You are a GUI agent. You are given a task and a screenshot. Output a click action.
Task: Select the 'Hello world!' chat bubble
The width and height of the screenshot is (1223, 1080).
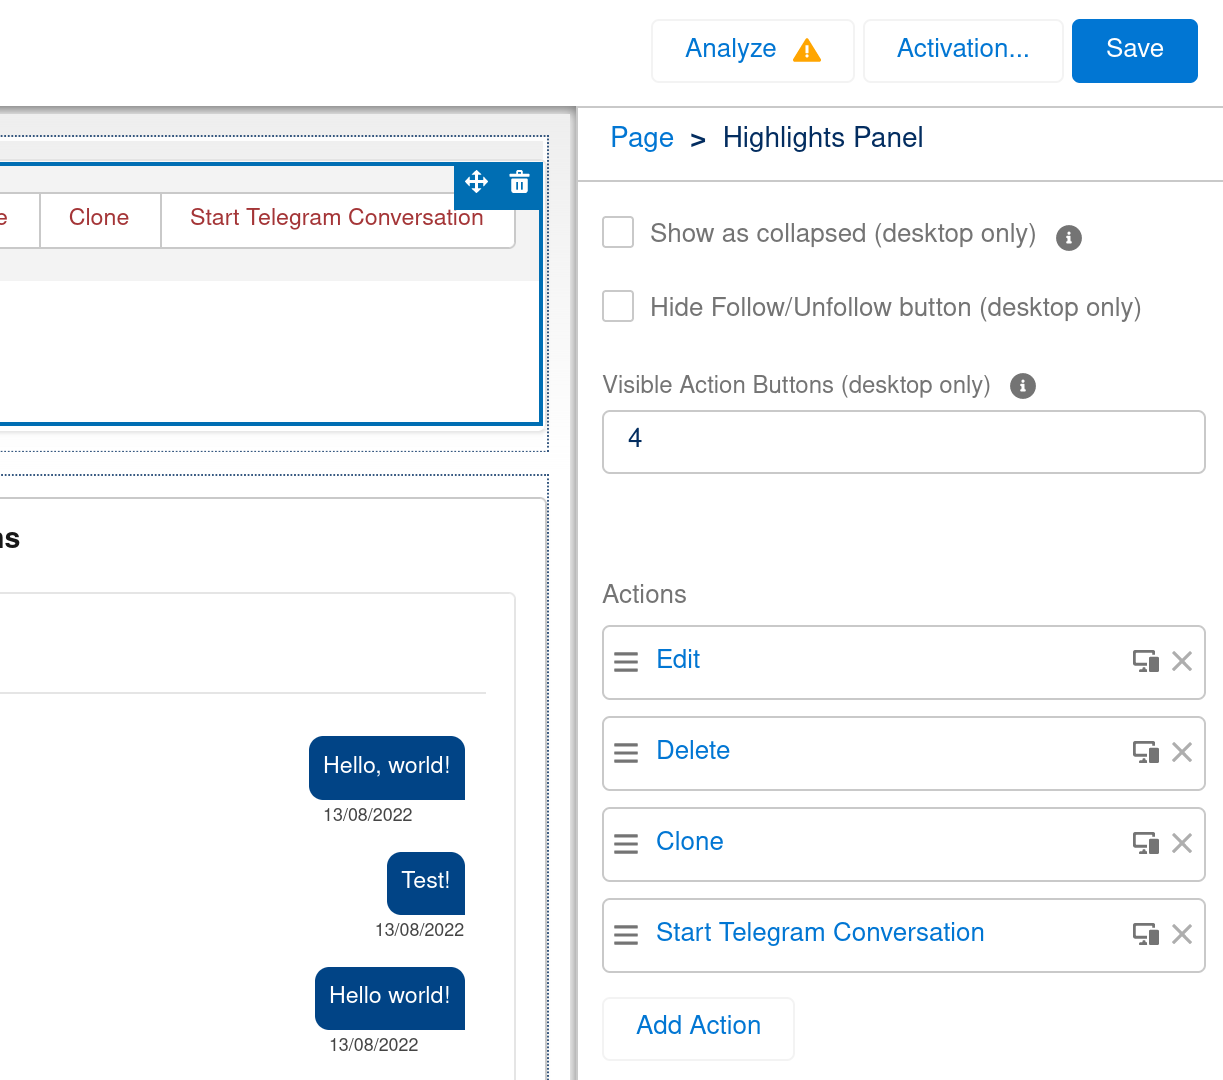point(390,997)
